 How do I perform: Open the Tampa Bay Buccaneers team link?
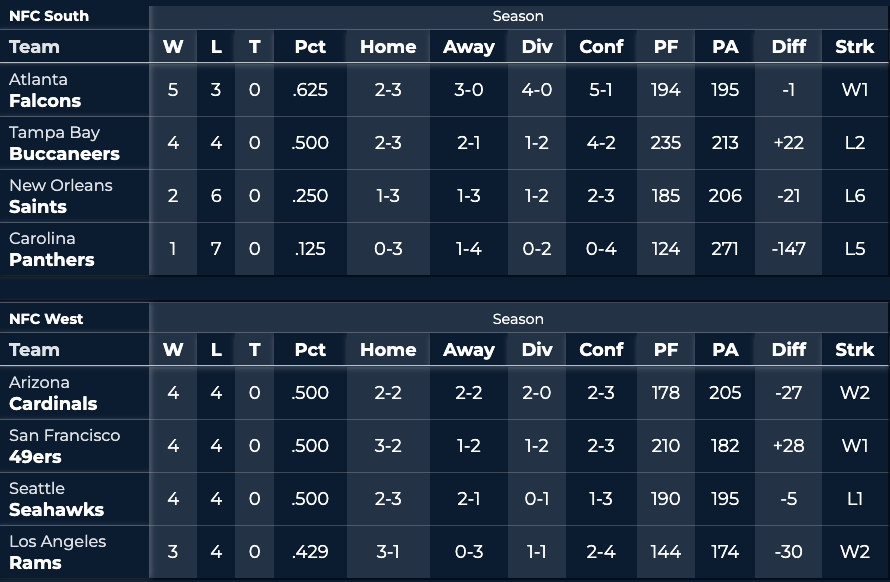[64, 143]
